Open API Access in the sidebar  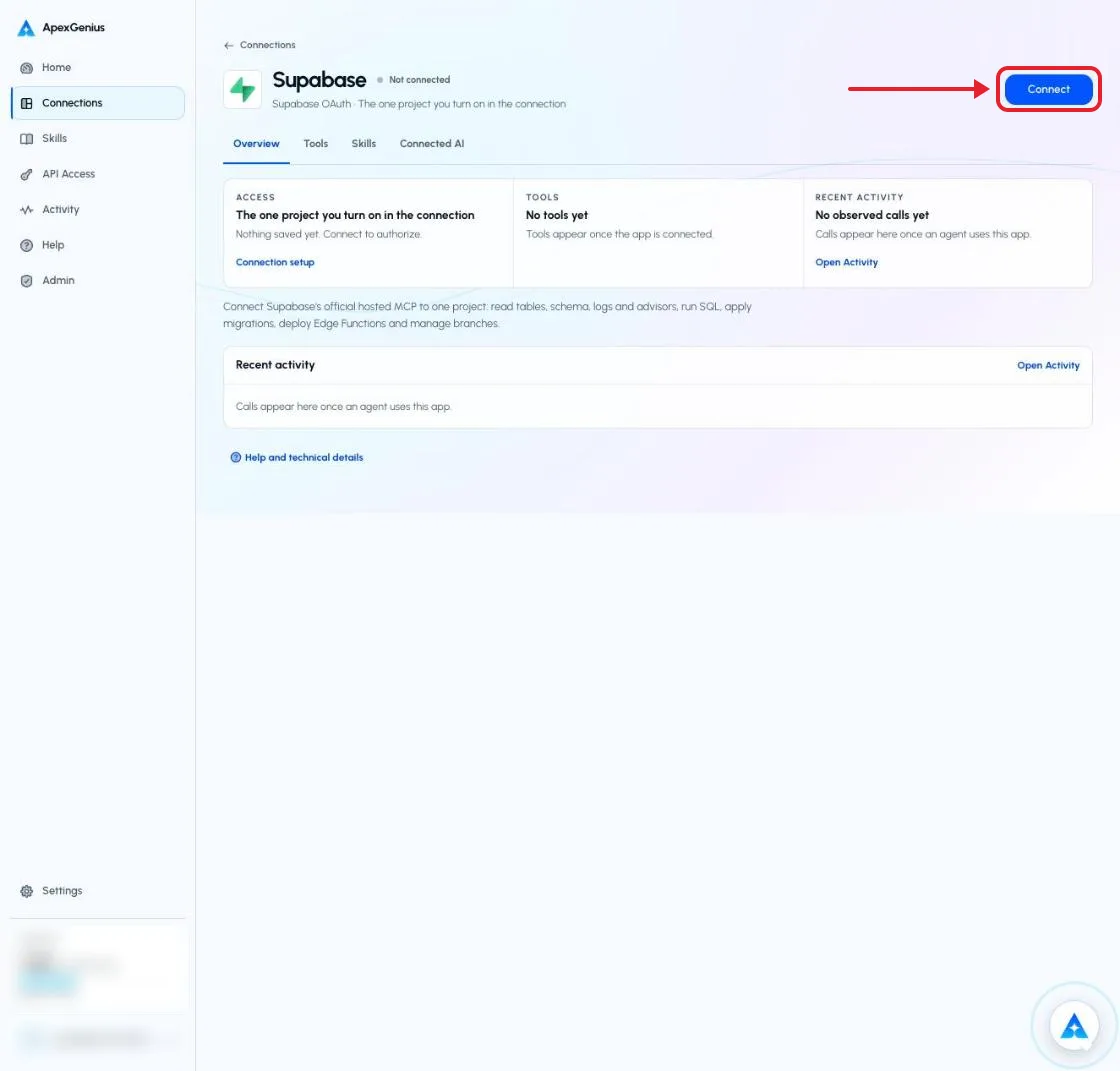click(x=98, y=174)
